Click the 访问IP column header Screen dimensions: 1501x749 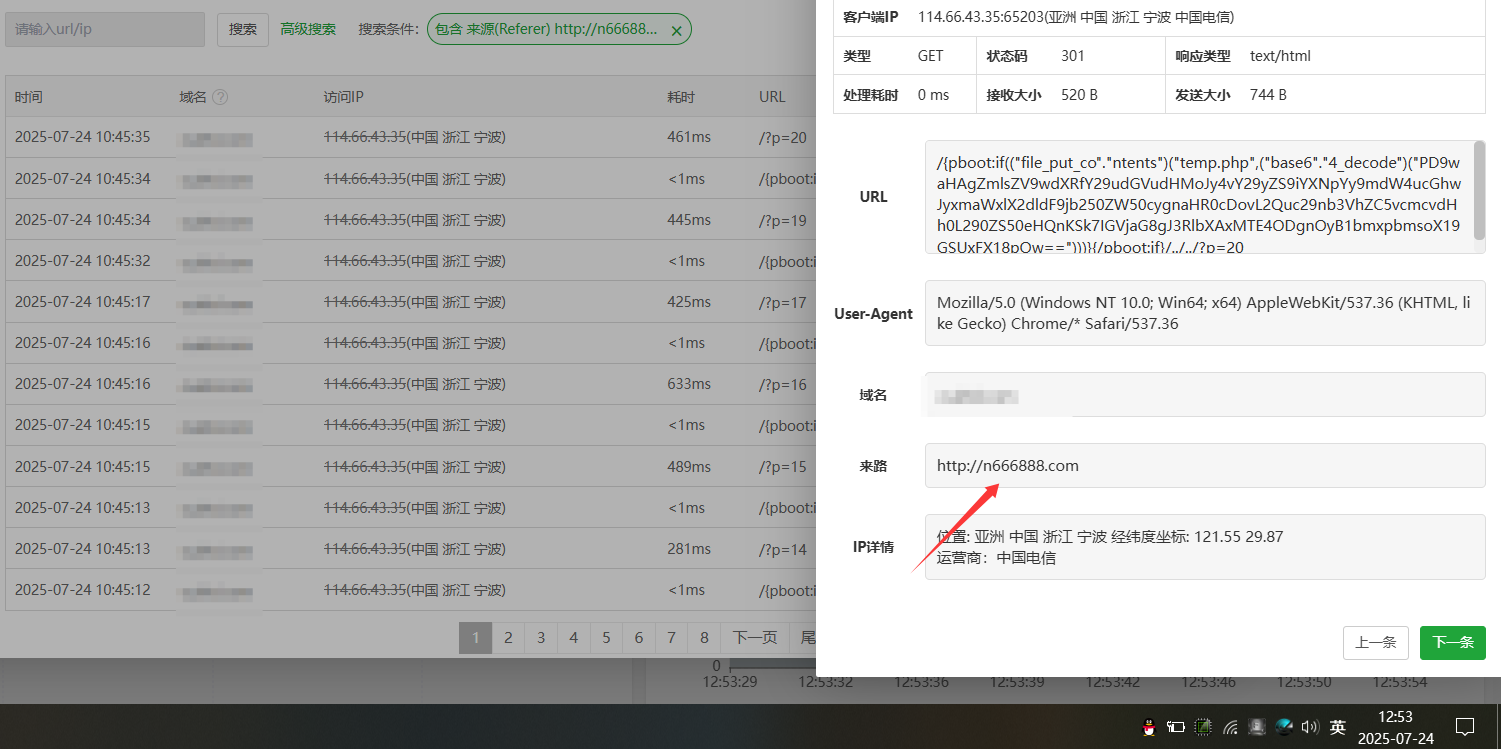point(343,97)
